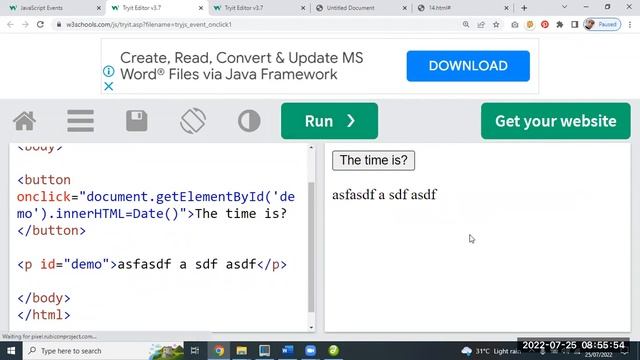Open File Explorer from taskbar
The width and height of the screenshot is (640, 360).
[x=242, y=351]
